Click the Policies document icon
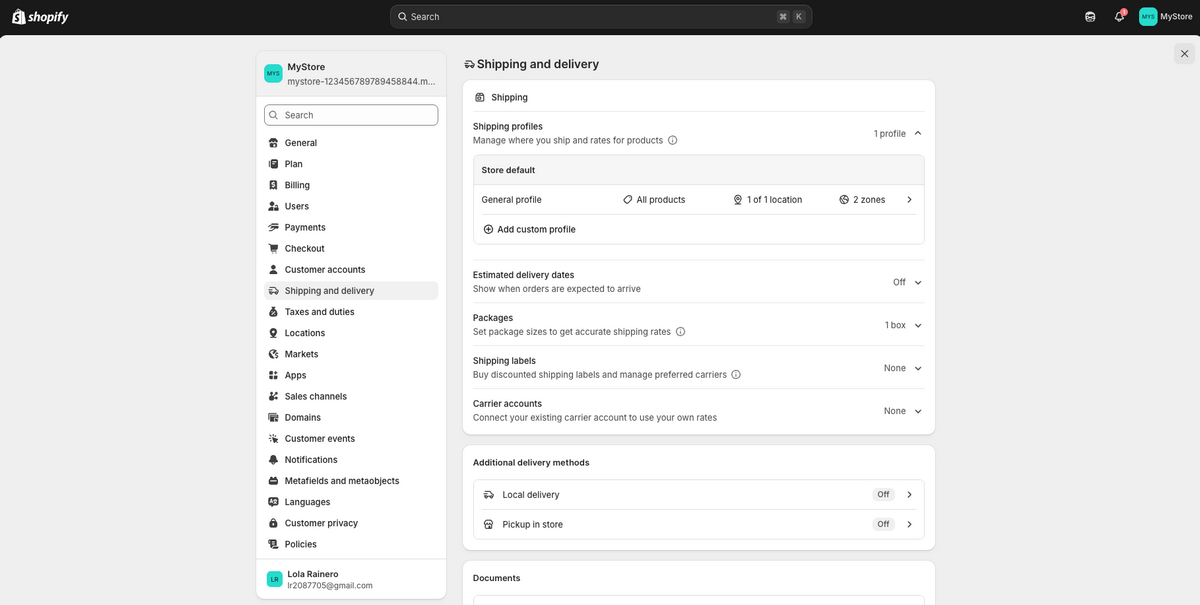Image resolution: width=1200 pixels, height=605 pixels. coord(274,544)
